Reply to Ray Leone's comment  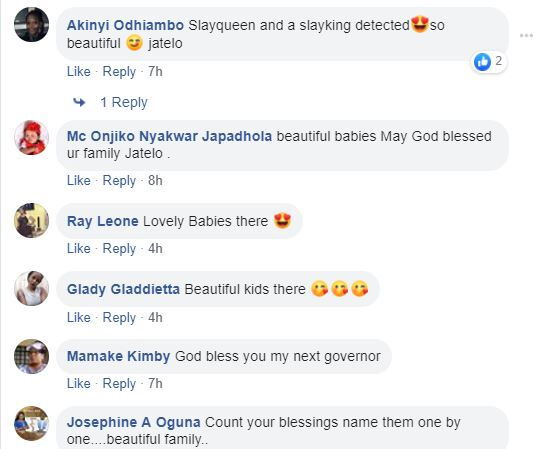click(119, 248)
